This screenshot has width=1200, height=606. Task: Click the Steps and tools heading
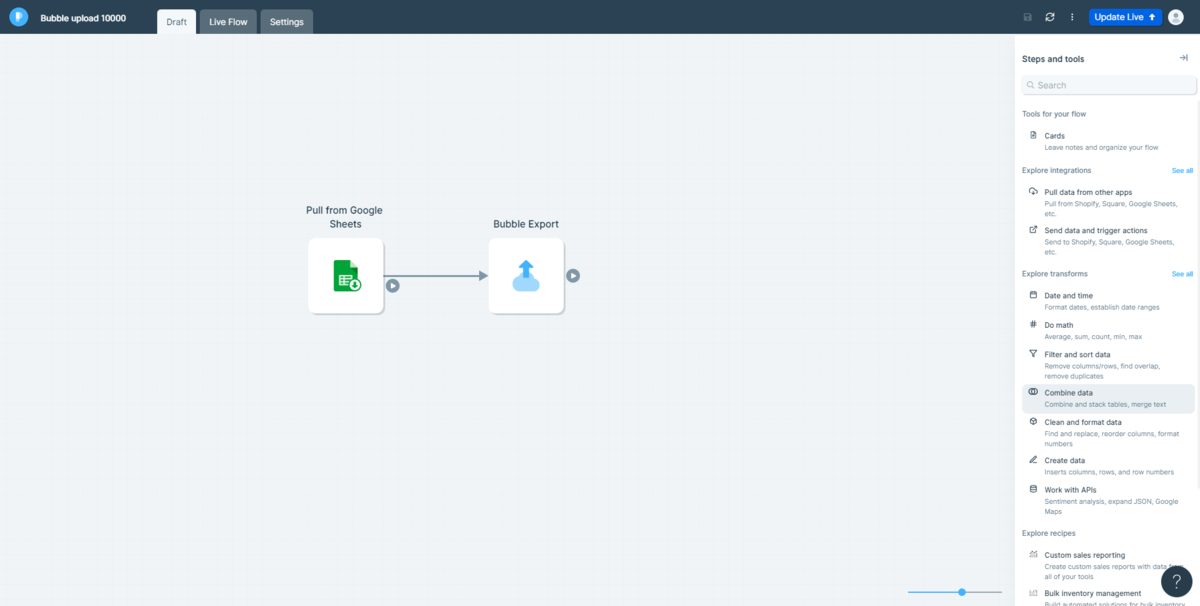[1053, 59]
